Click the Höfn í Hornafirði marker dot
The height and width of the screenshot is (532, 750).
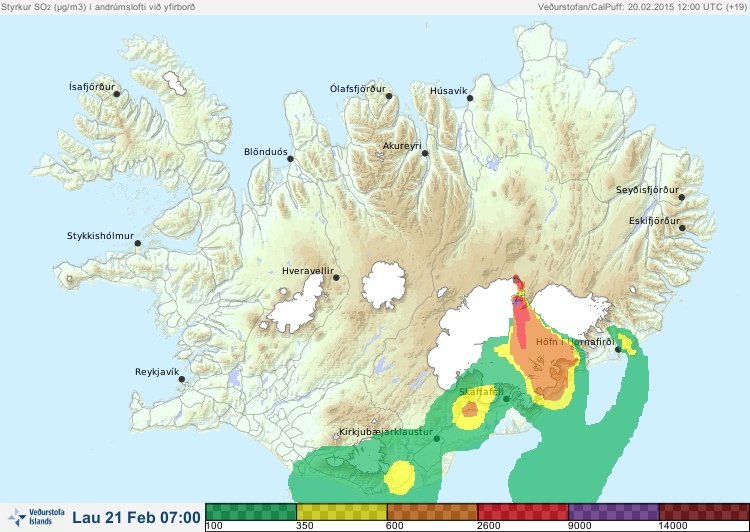618,350
